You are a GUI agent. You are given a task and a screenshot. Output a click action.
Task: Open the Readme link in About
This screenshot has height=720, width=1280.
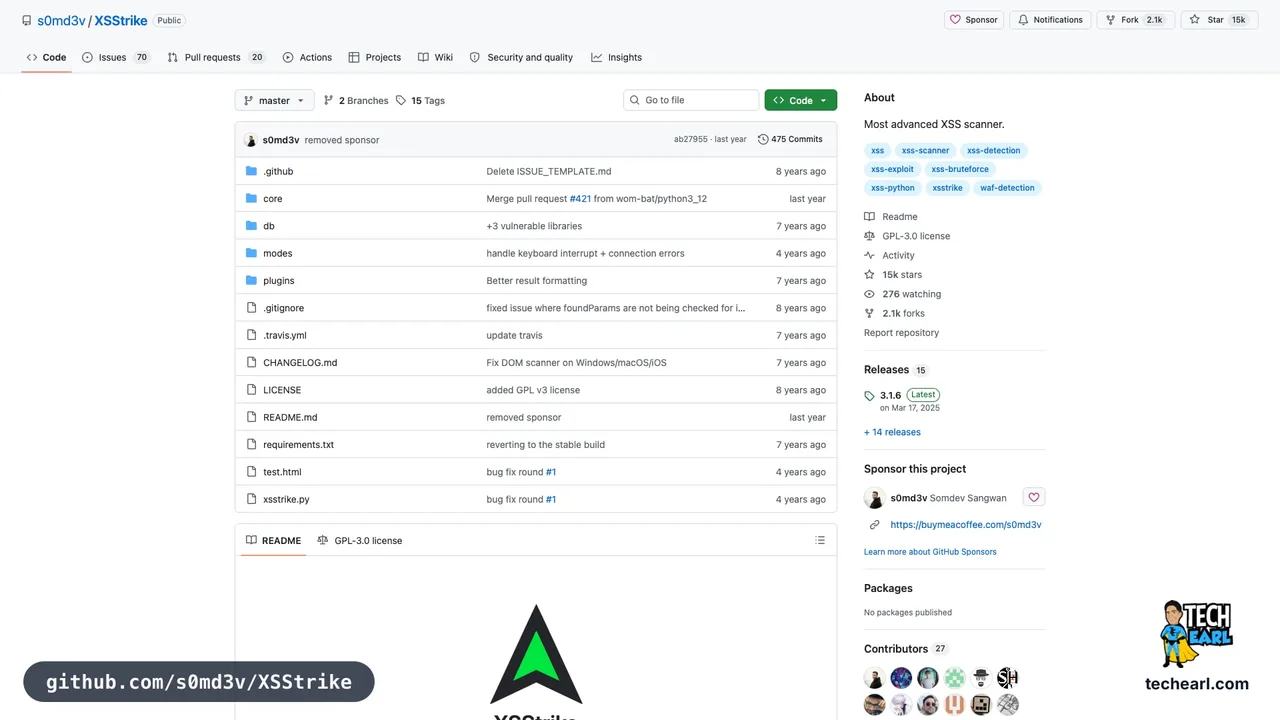click(891, 217)
